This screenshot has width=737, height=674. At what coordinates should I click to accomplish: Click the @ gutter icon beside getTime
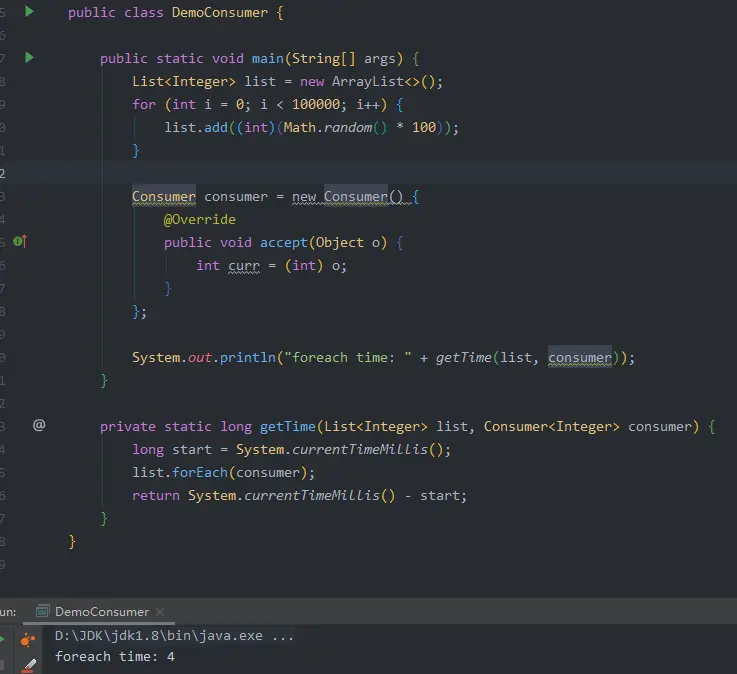tap(39, 425)
